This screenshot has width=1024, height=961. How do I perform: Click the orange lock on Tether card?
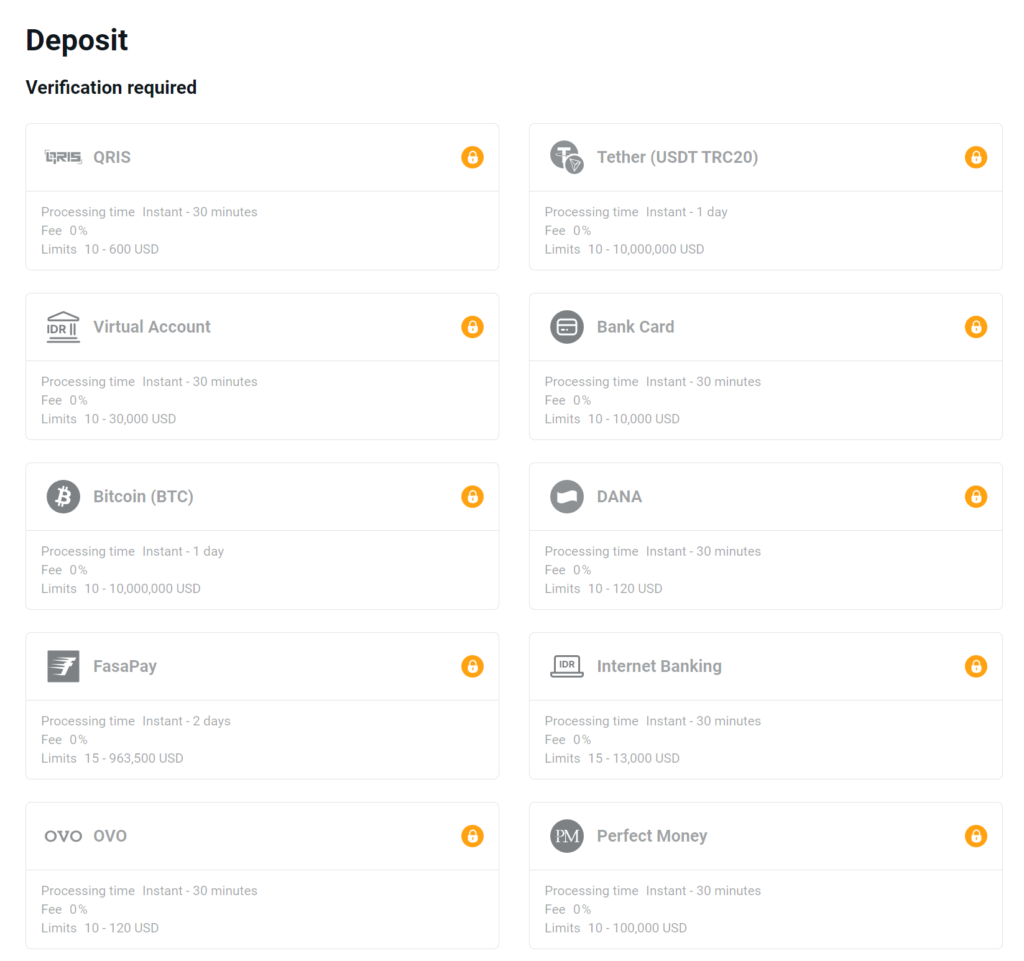point(976,157)
